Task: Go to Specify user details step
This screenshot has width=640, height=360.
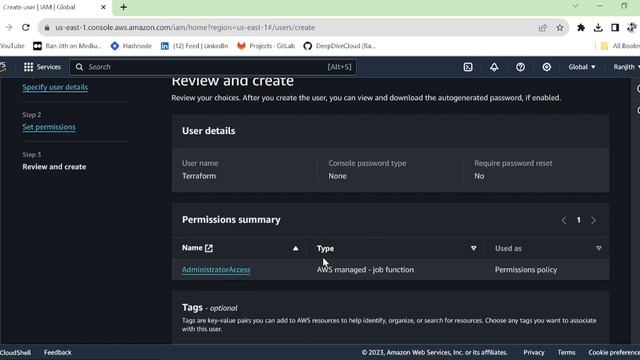Action: pos(55,87)
